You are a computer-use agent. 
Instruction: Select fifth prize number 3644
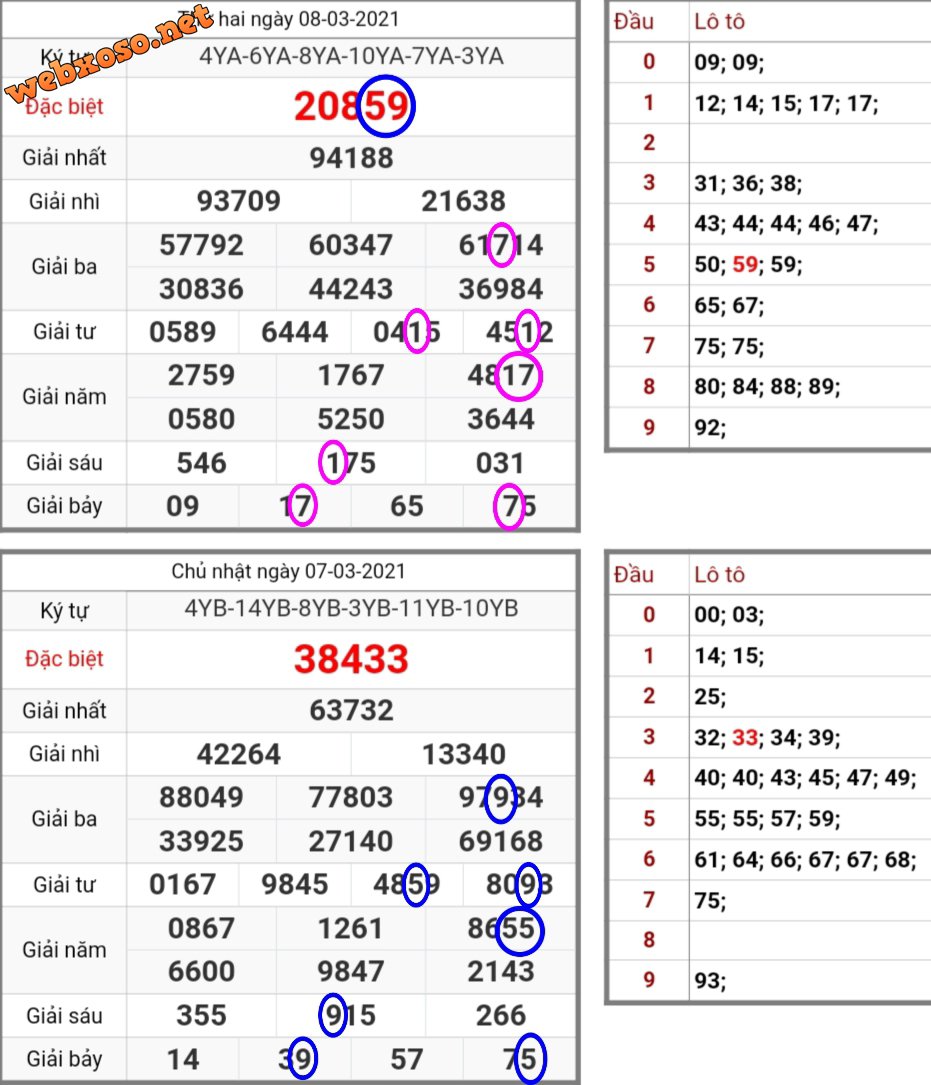(x=501, y=419)
